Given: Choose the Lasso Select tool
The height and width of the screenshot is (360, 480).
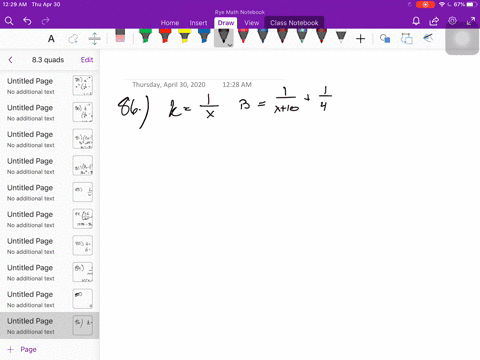Looking at the screenshot, I should coord(73,39).
